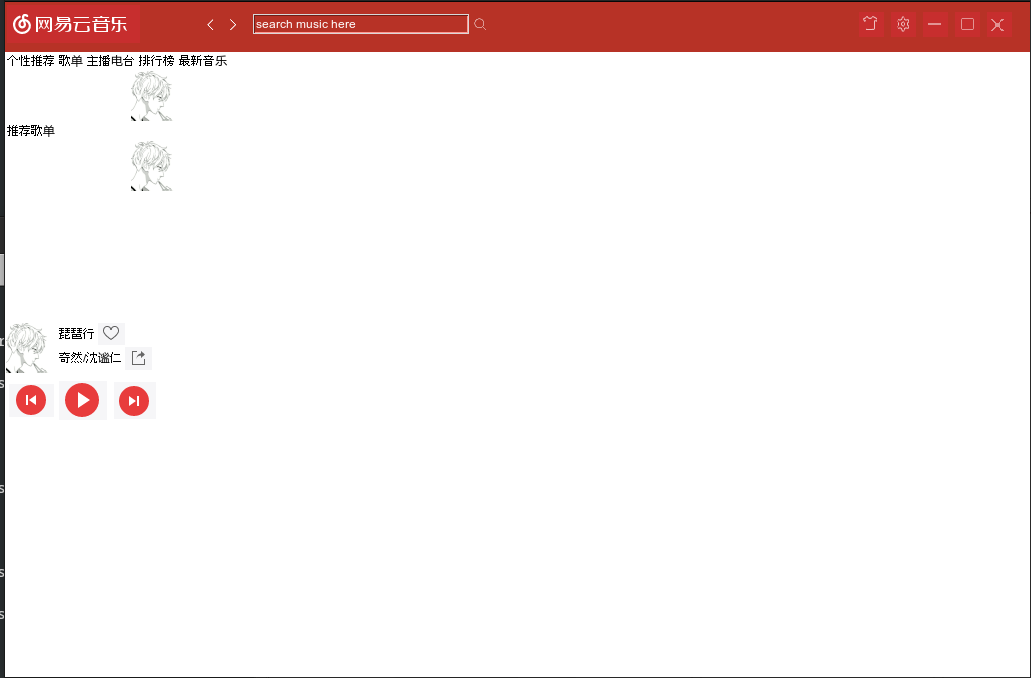Image resolution: width=1031 pixels, height=678 pixels.
Task: Click the NetEase Cloud Music logo
Action: click(x=70, y=23)
